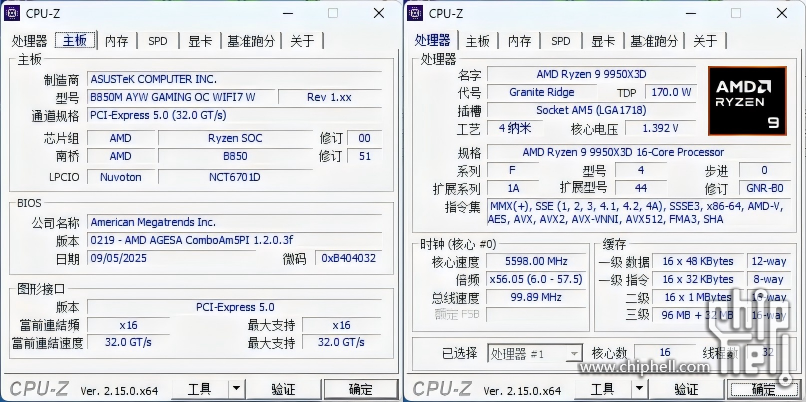Expand 工具 dropdown arrow in right window
806x402 pixels.
click(639, 390)
